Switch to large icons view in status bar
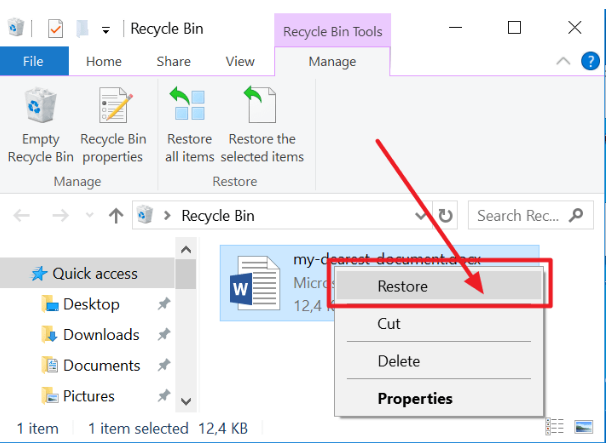 point(582,427)
